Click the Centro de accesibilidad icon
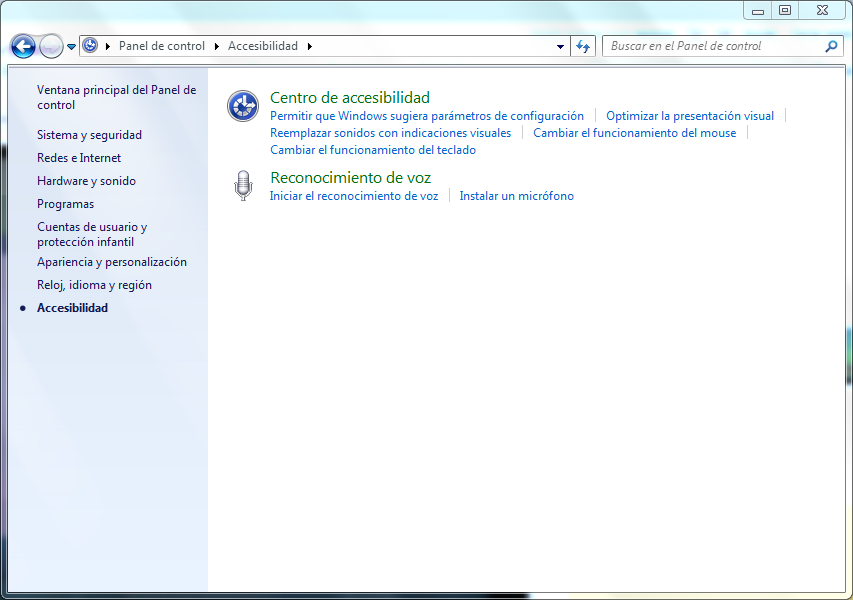Screen dimensions: 853x600 (x=243, y=106)
